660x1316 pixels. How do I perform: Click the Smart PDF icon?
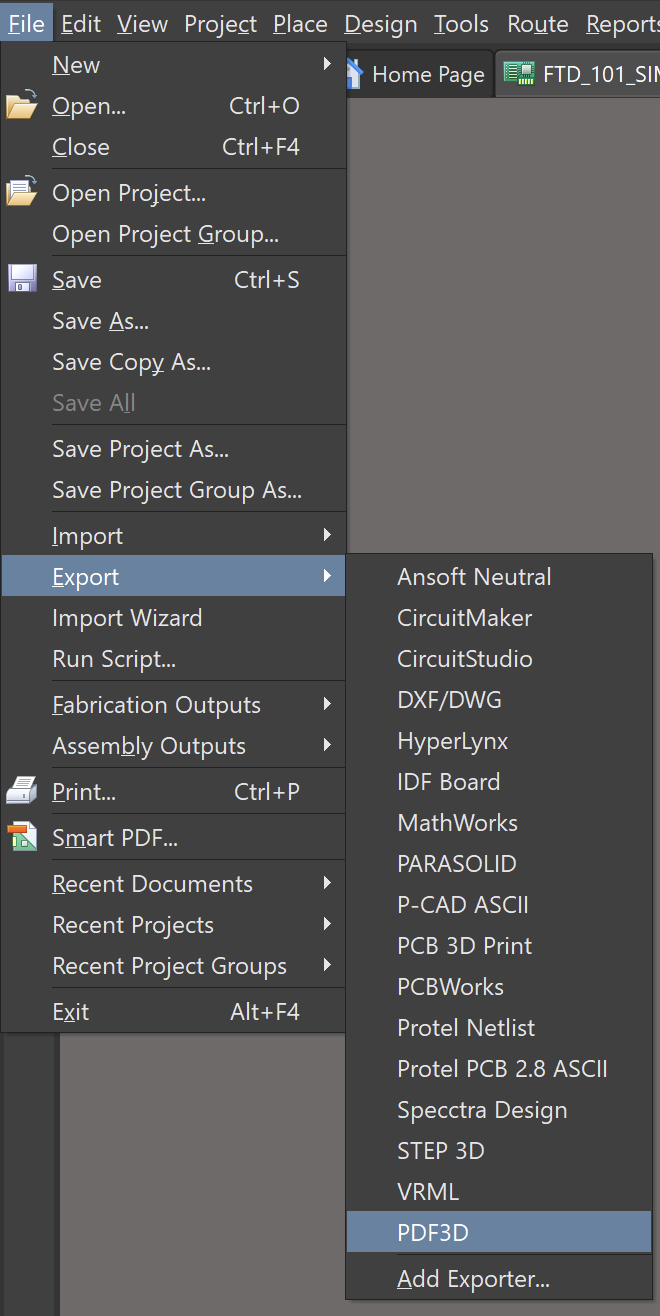[20, 836]
